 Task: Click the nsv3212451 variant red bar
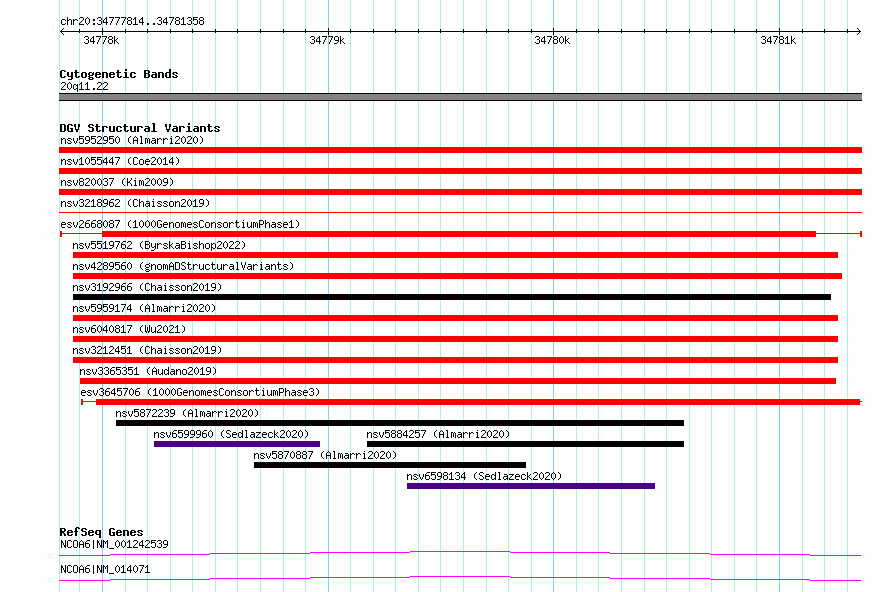pos(455,360)
